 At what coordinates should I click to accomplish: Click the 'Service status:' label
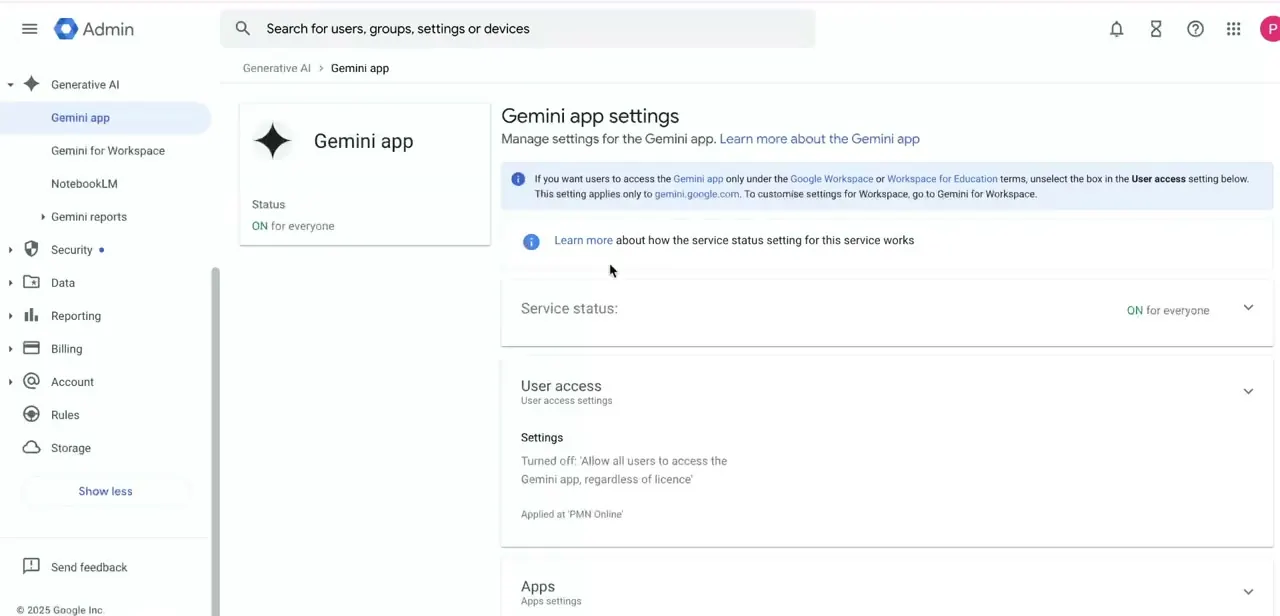pyautogui.click(x=569, y=308)
